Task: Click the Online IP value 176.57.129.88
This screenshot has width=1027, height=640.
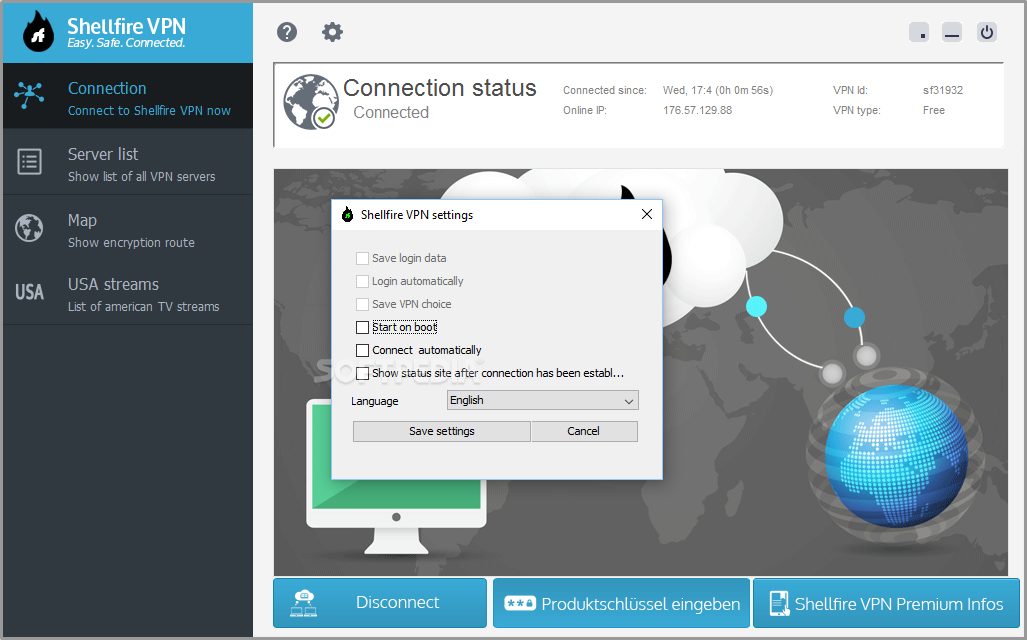Action: (698, 110)
